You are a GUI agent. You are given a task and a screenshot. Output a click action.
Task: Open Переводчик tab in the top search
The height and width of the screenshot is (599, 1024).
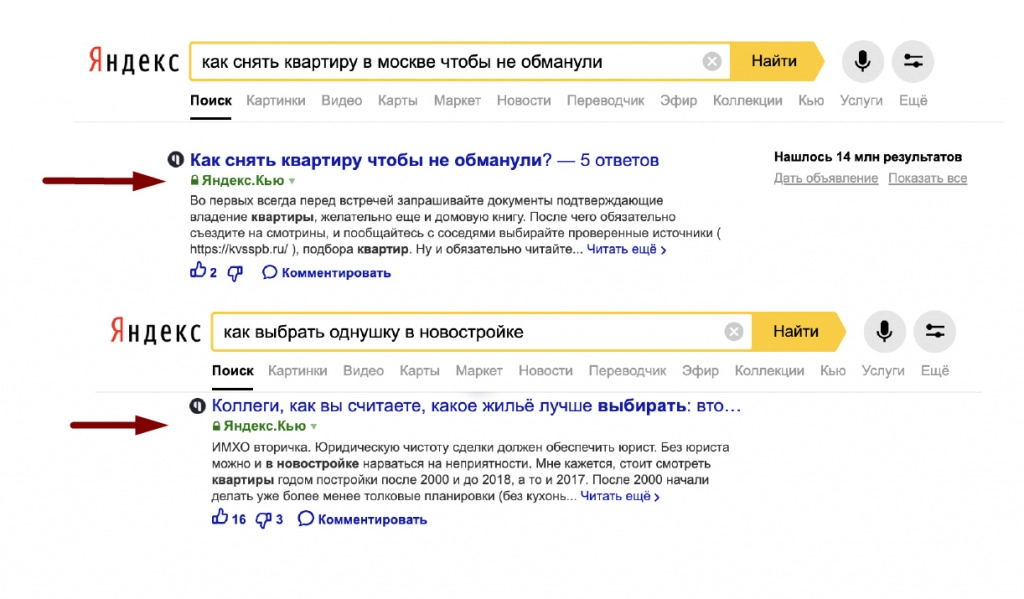pos(605,101)
